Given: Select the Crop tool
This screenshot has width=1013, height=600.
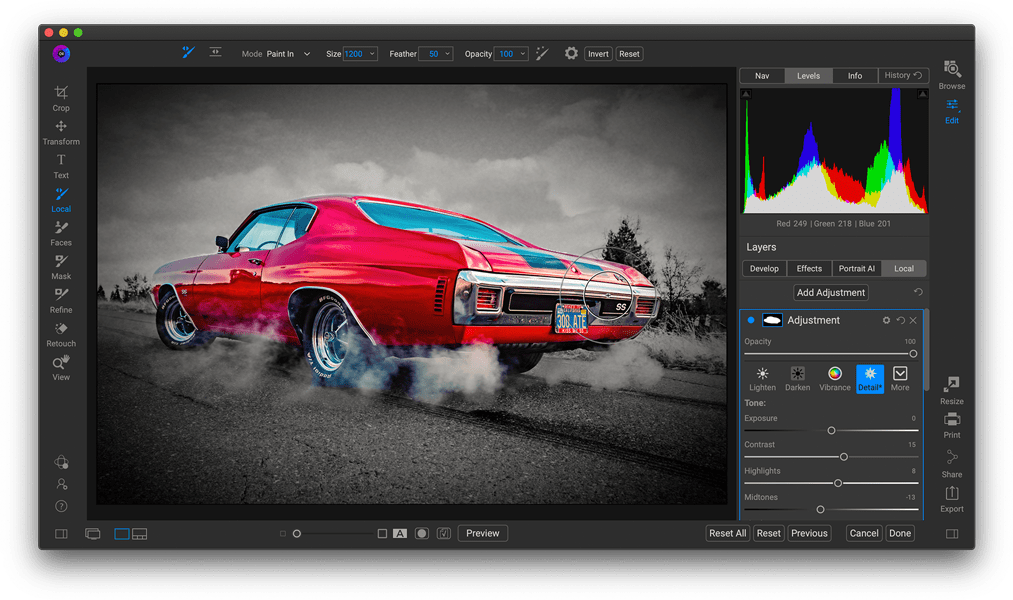Looking at the screenshot, I should [x=61, y=98].
